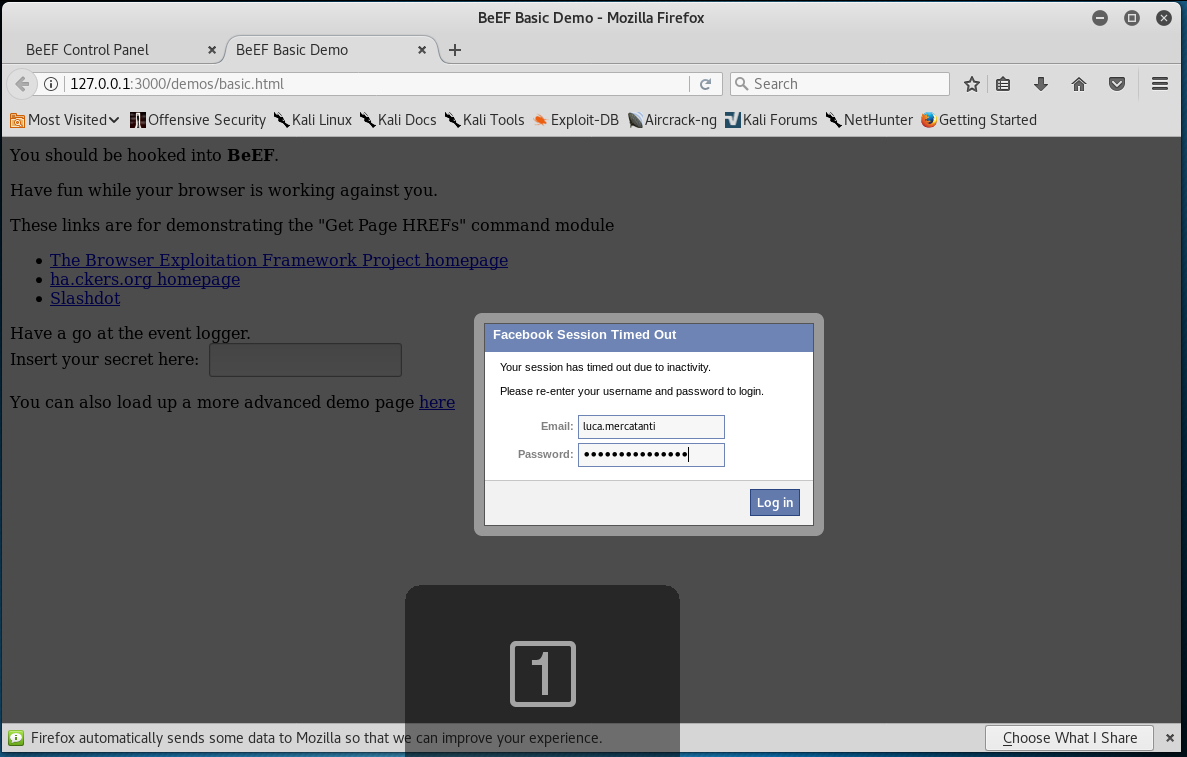Close the BeEF Basic Demo tab

click(x=422, y=50)
